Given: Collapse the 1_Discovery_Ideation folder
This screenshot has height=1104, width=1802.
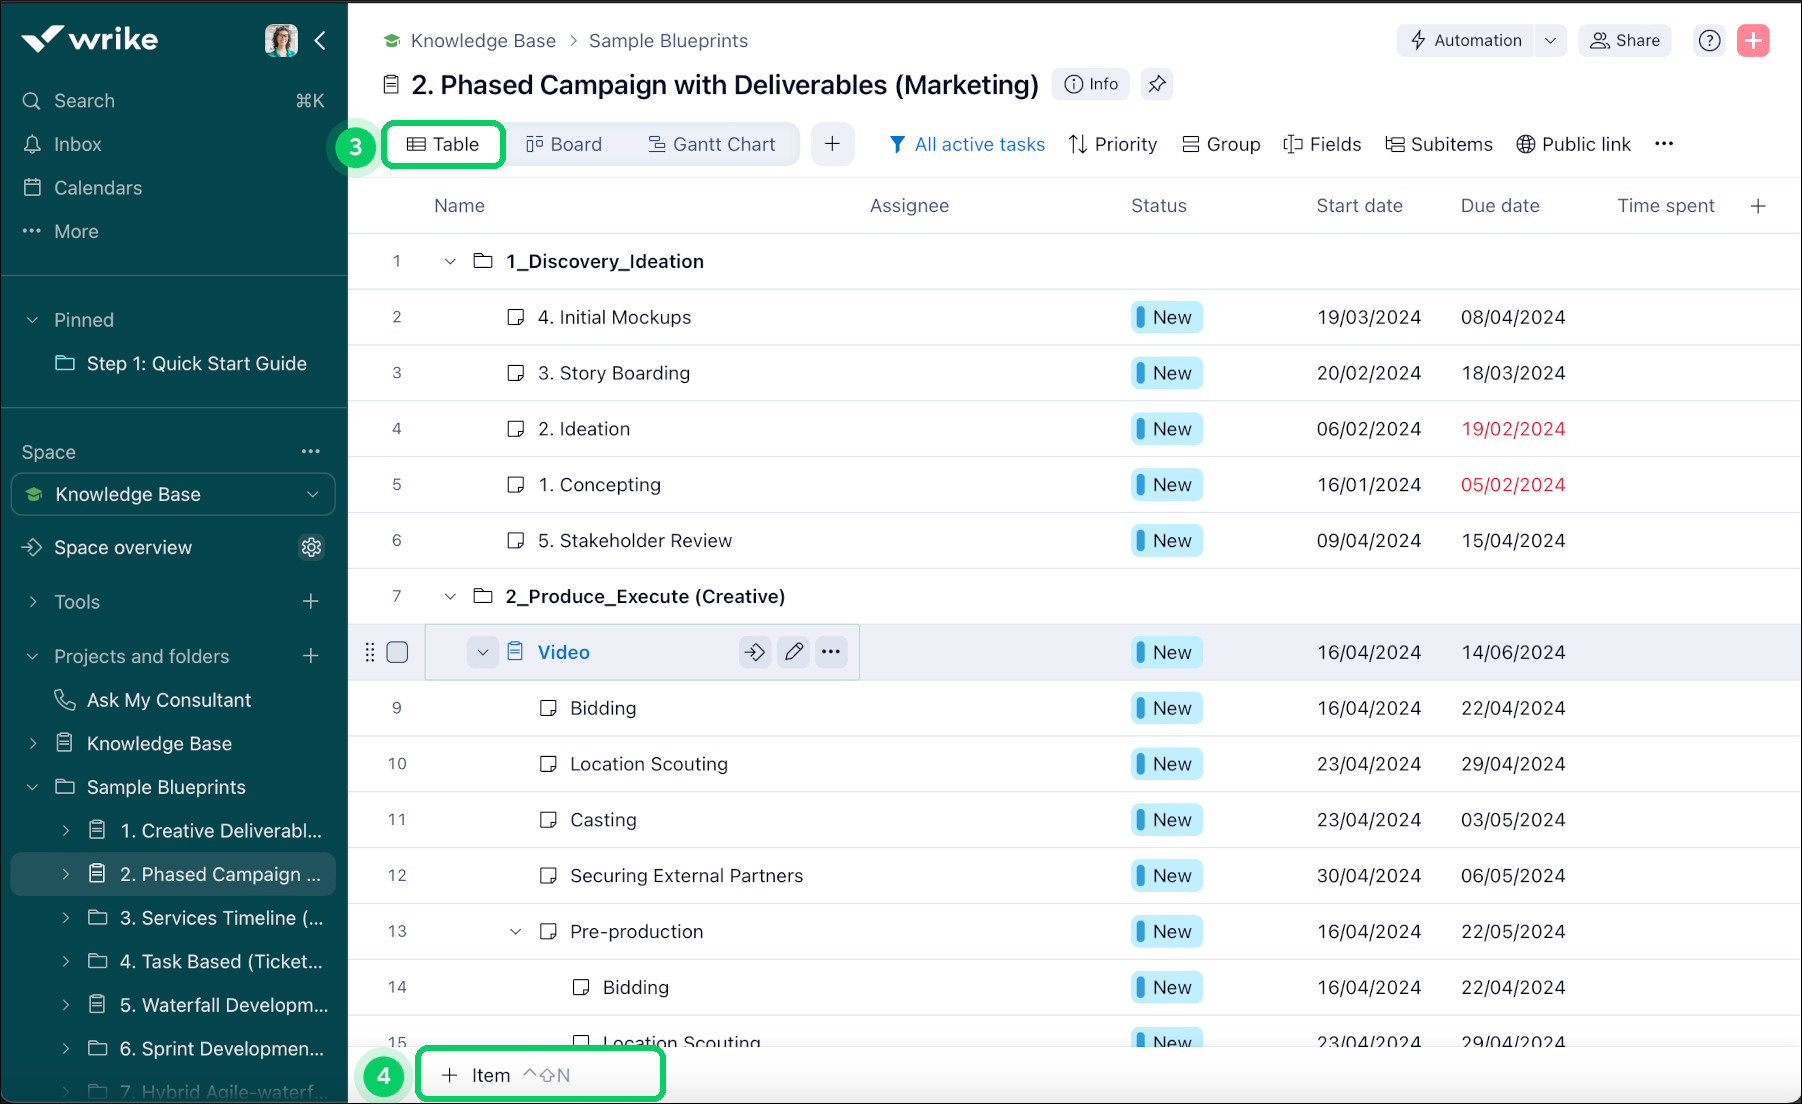Looking at the screenshot, I should 450,261.
